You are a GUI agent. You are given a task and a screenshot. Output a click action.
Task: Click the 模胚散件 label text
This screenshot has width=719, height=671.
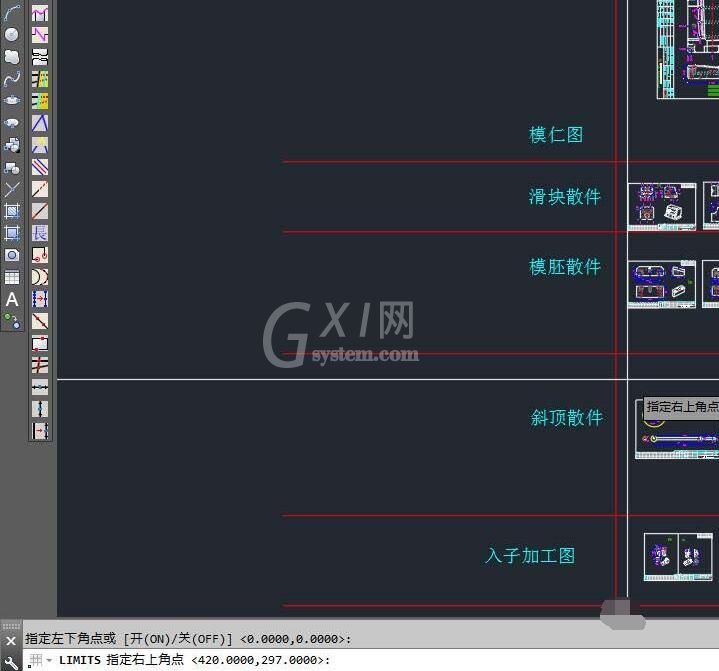click(x=565, y=267)
